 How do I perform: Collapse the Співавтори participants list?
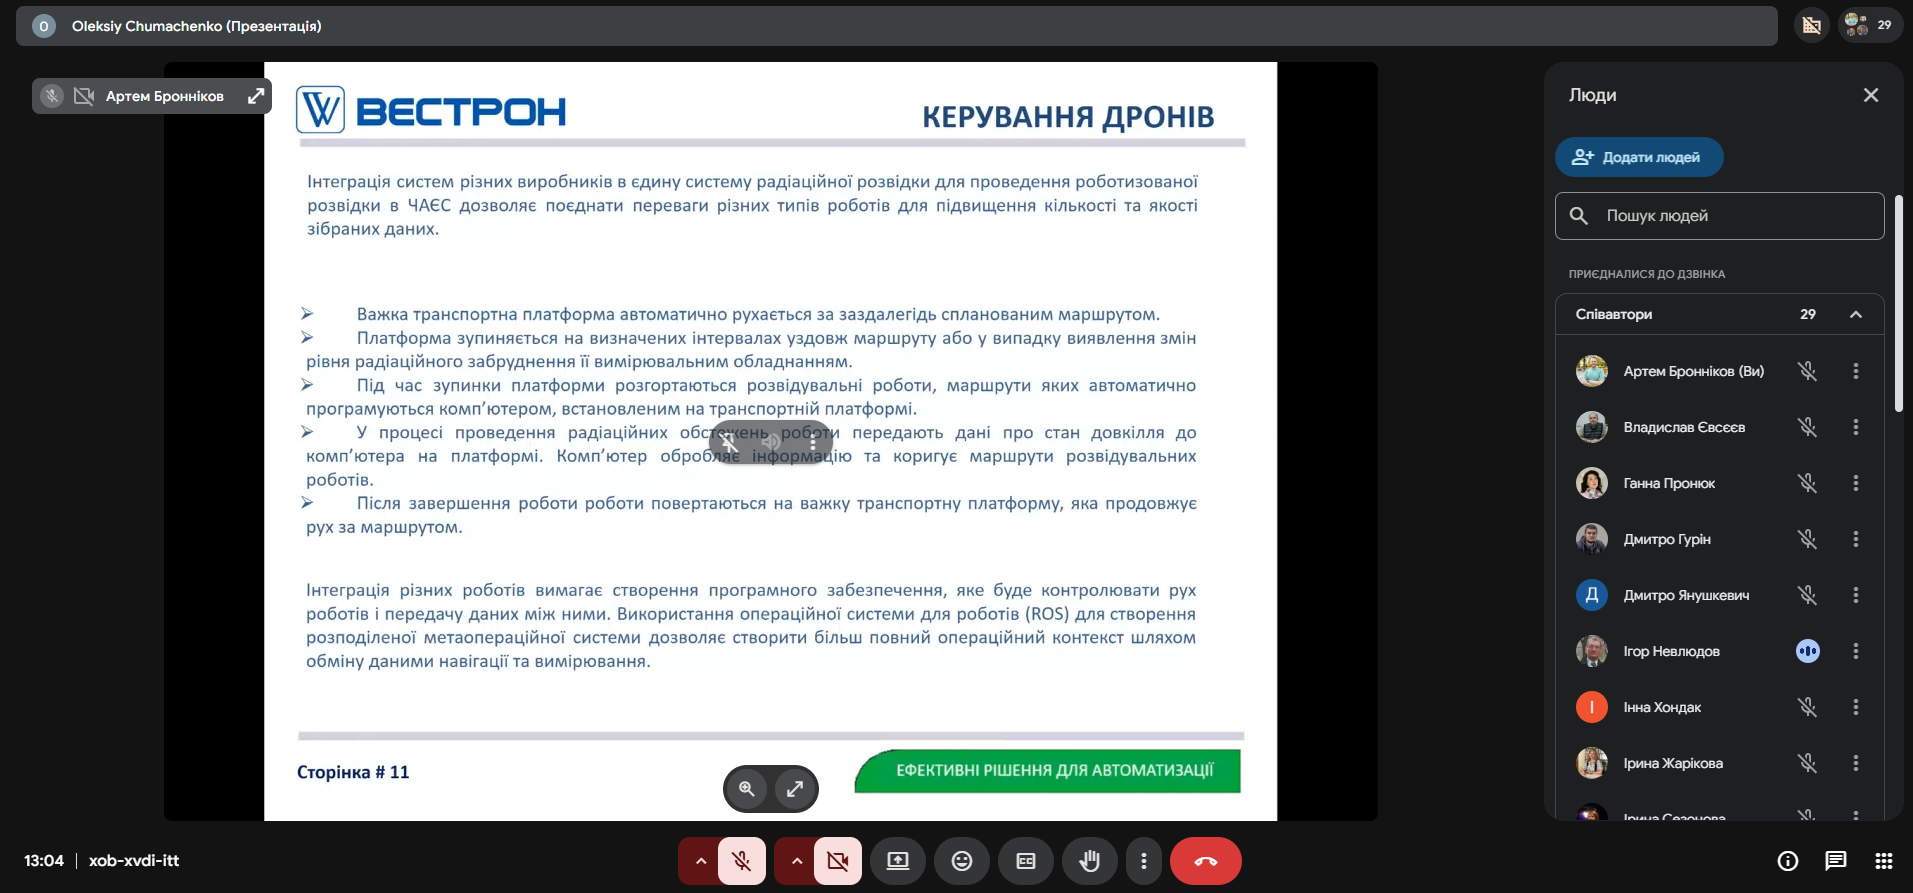pyautogui.click(x=1855, y=314)
